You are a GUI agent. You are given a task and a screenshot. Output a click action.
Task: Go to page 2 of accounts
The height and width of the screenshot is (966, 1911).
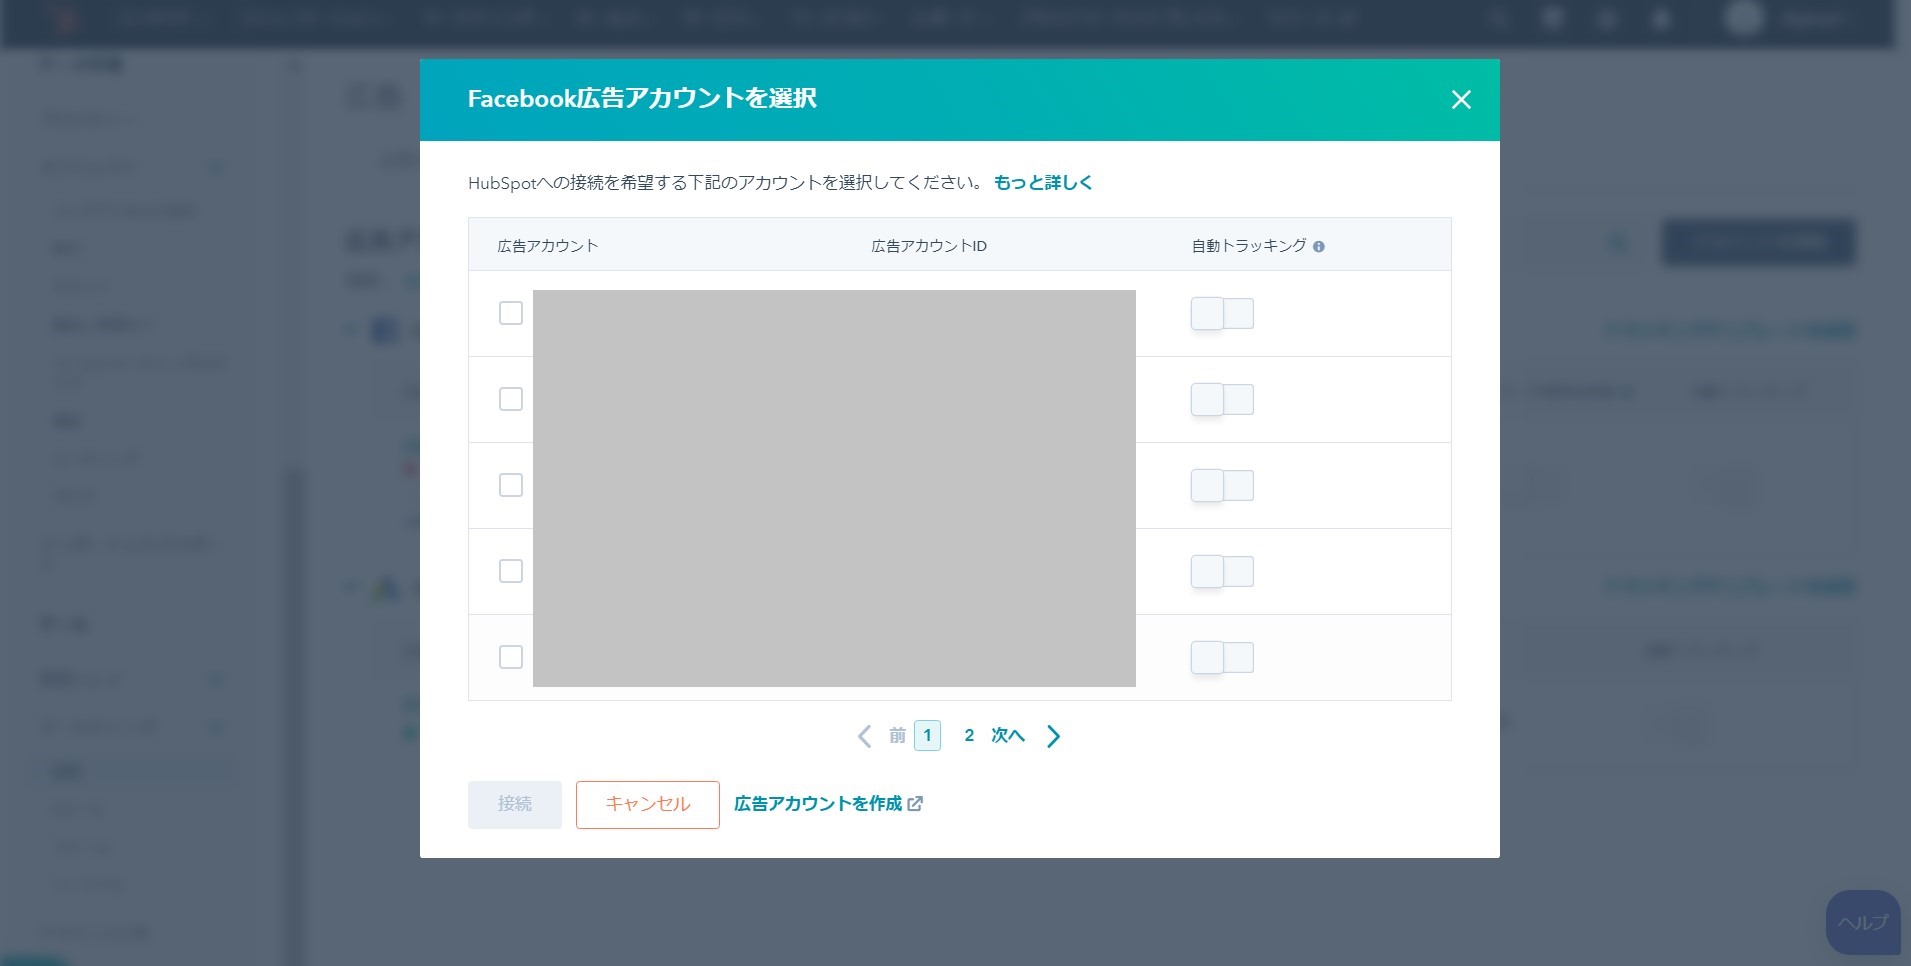pos(969,735)
